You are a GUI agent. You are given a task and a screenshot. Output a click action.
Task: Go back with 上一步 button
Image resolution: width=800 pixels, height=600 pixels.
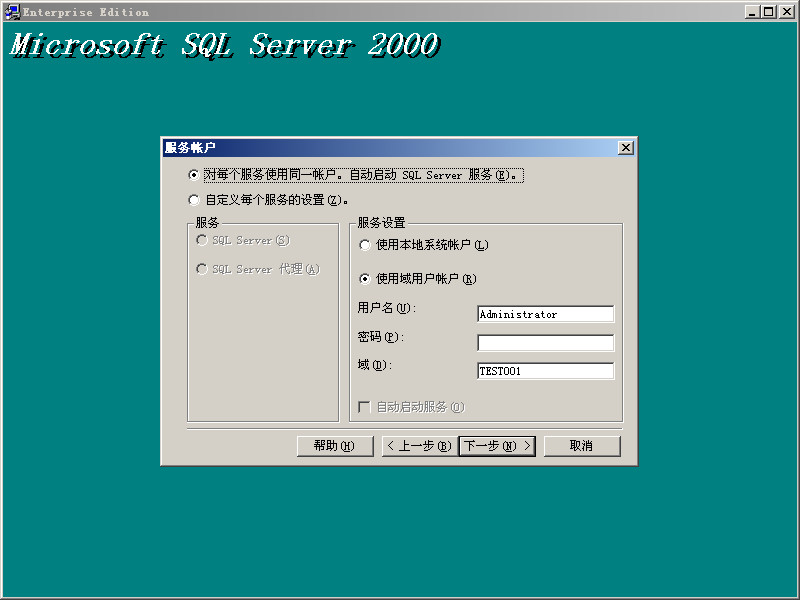420,446
